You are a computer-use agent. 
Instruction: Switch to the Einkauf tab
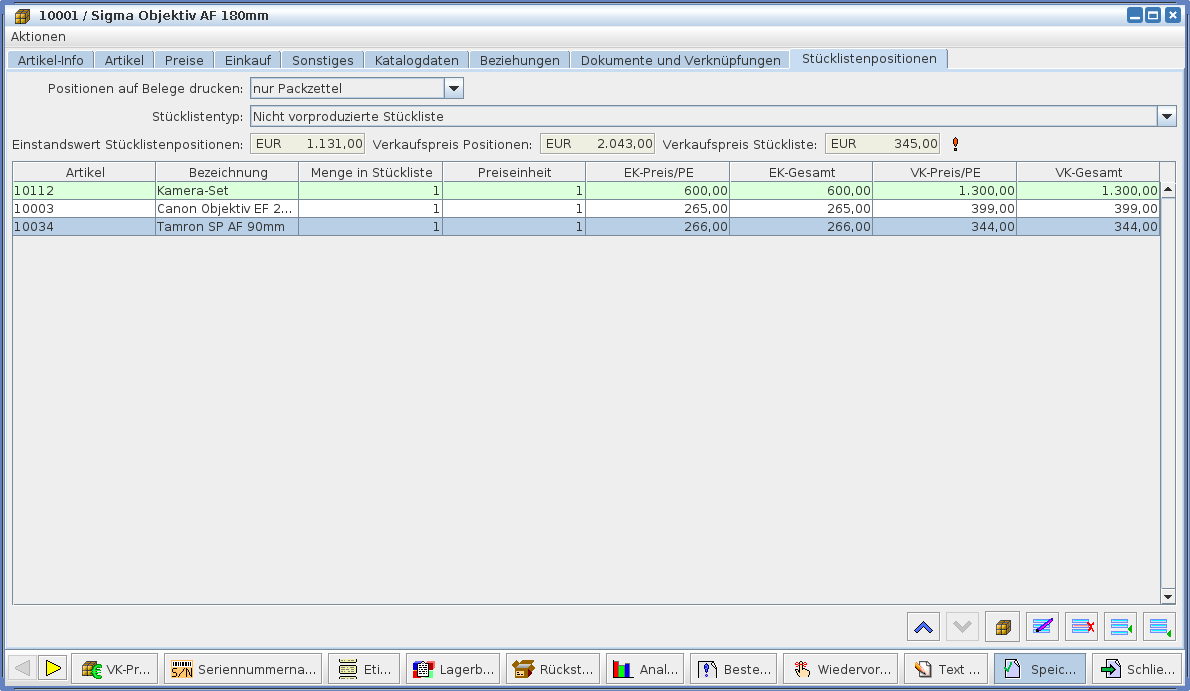[247, 60]
